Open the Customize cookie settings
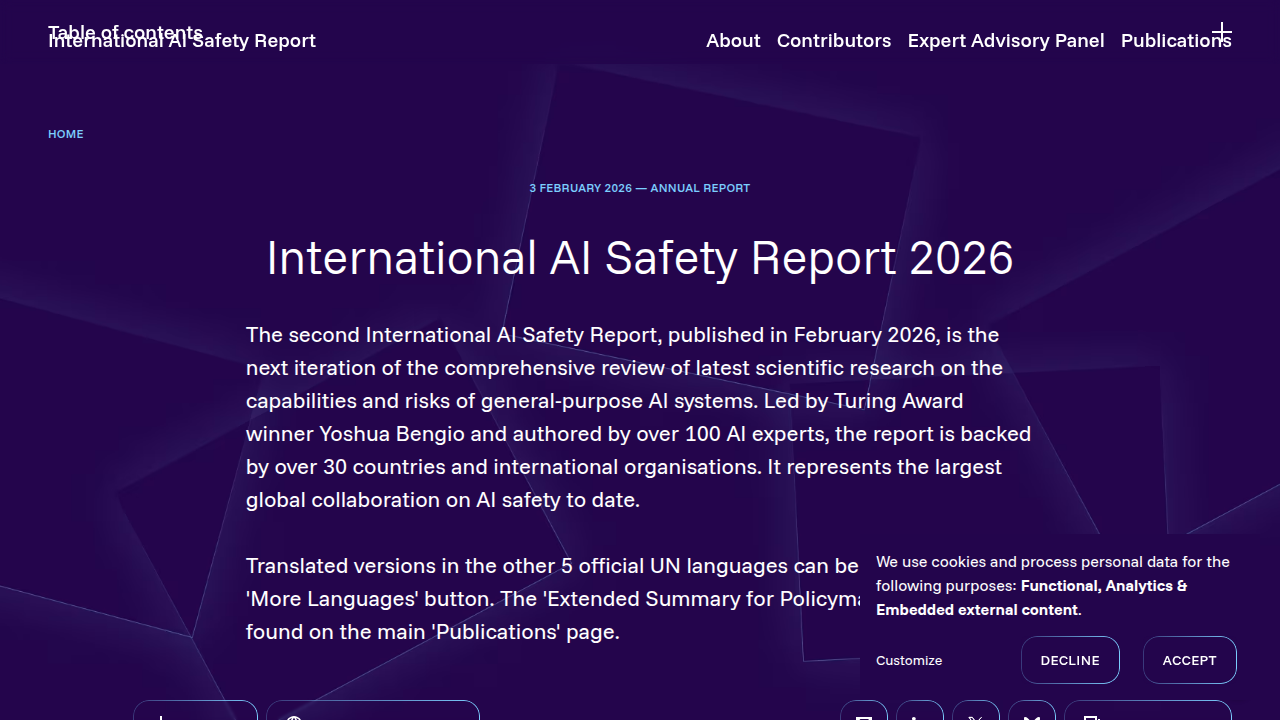This screenshot has width=1280, height=720. 909,660
